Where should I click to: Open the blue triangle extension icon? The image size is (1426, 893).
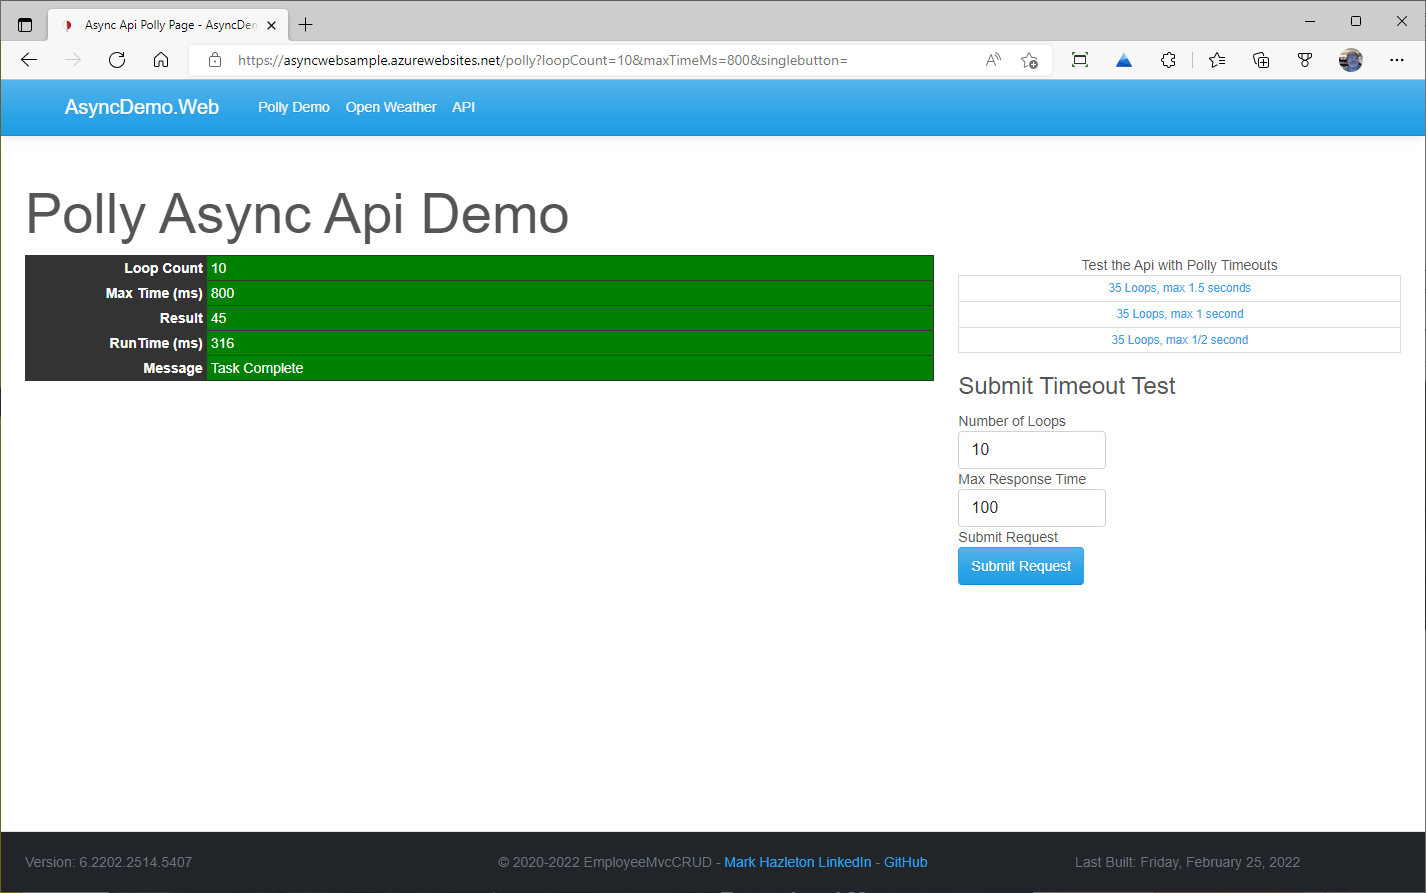(x=1123, y=60)
